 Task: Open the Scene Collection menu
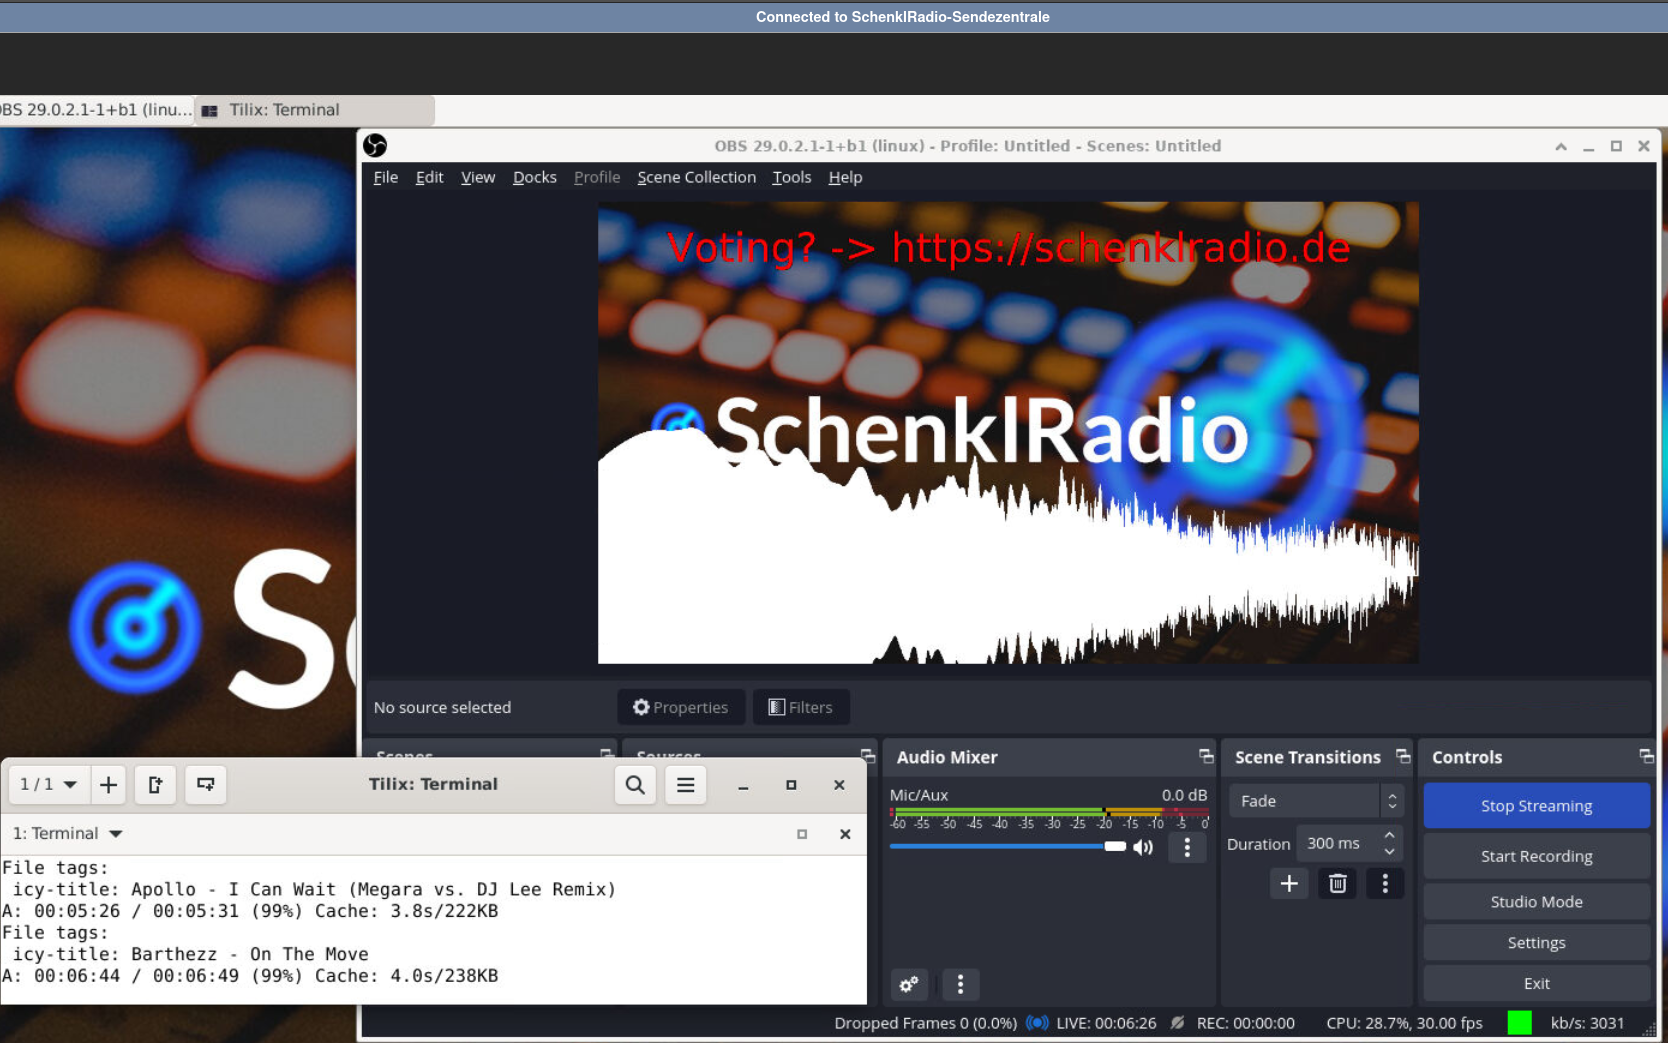point(696,177)
